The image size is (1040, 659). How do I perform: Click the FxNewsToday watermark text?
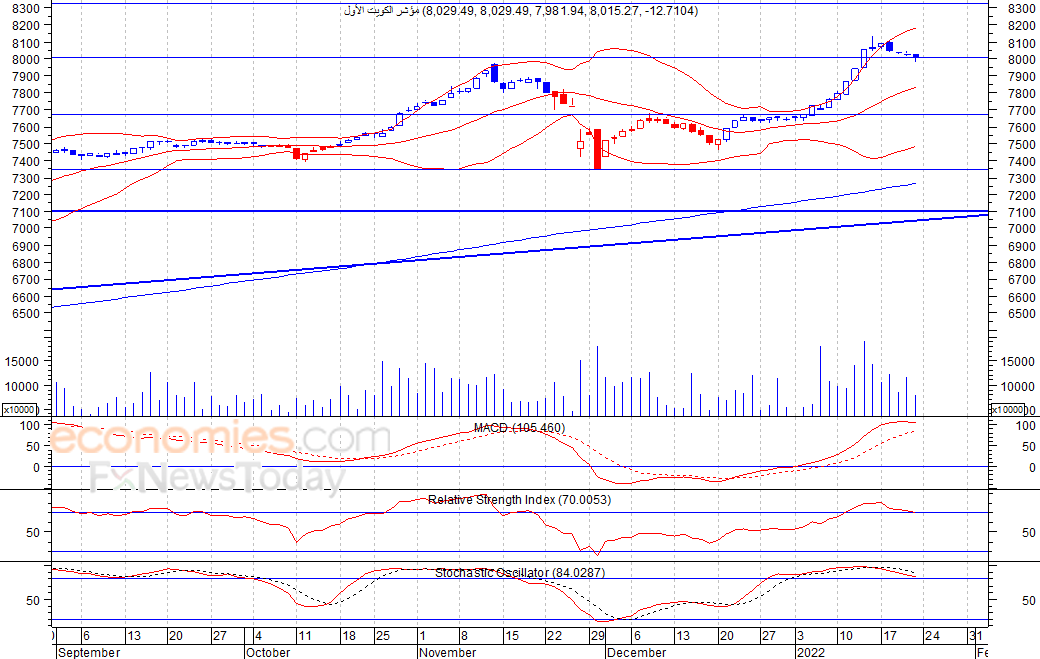pyautogui.click(x=218, y=477)
